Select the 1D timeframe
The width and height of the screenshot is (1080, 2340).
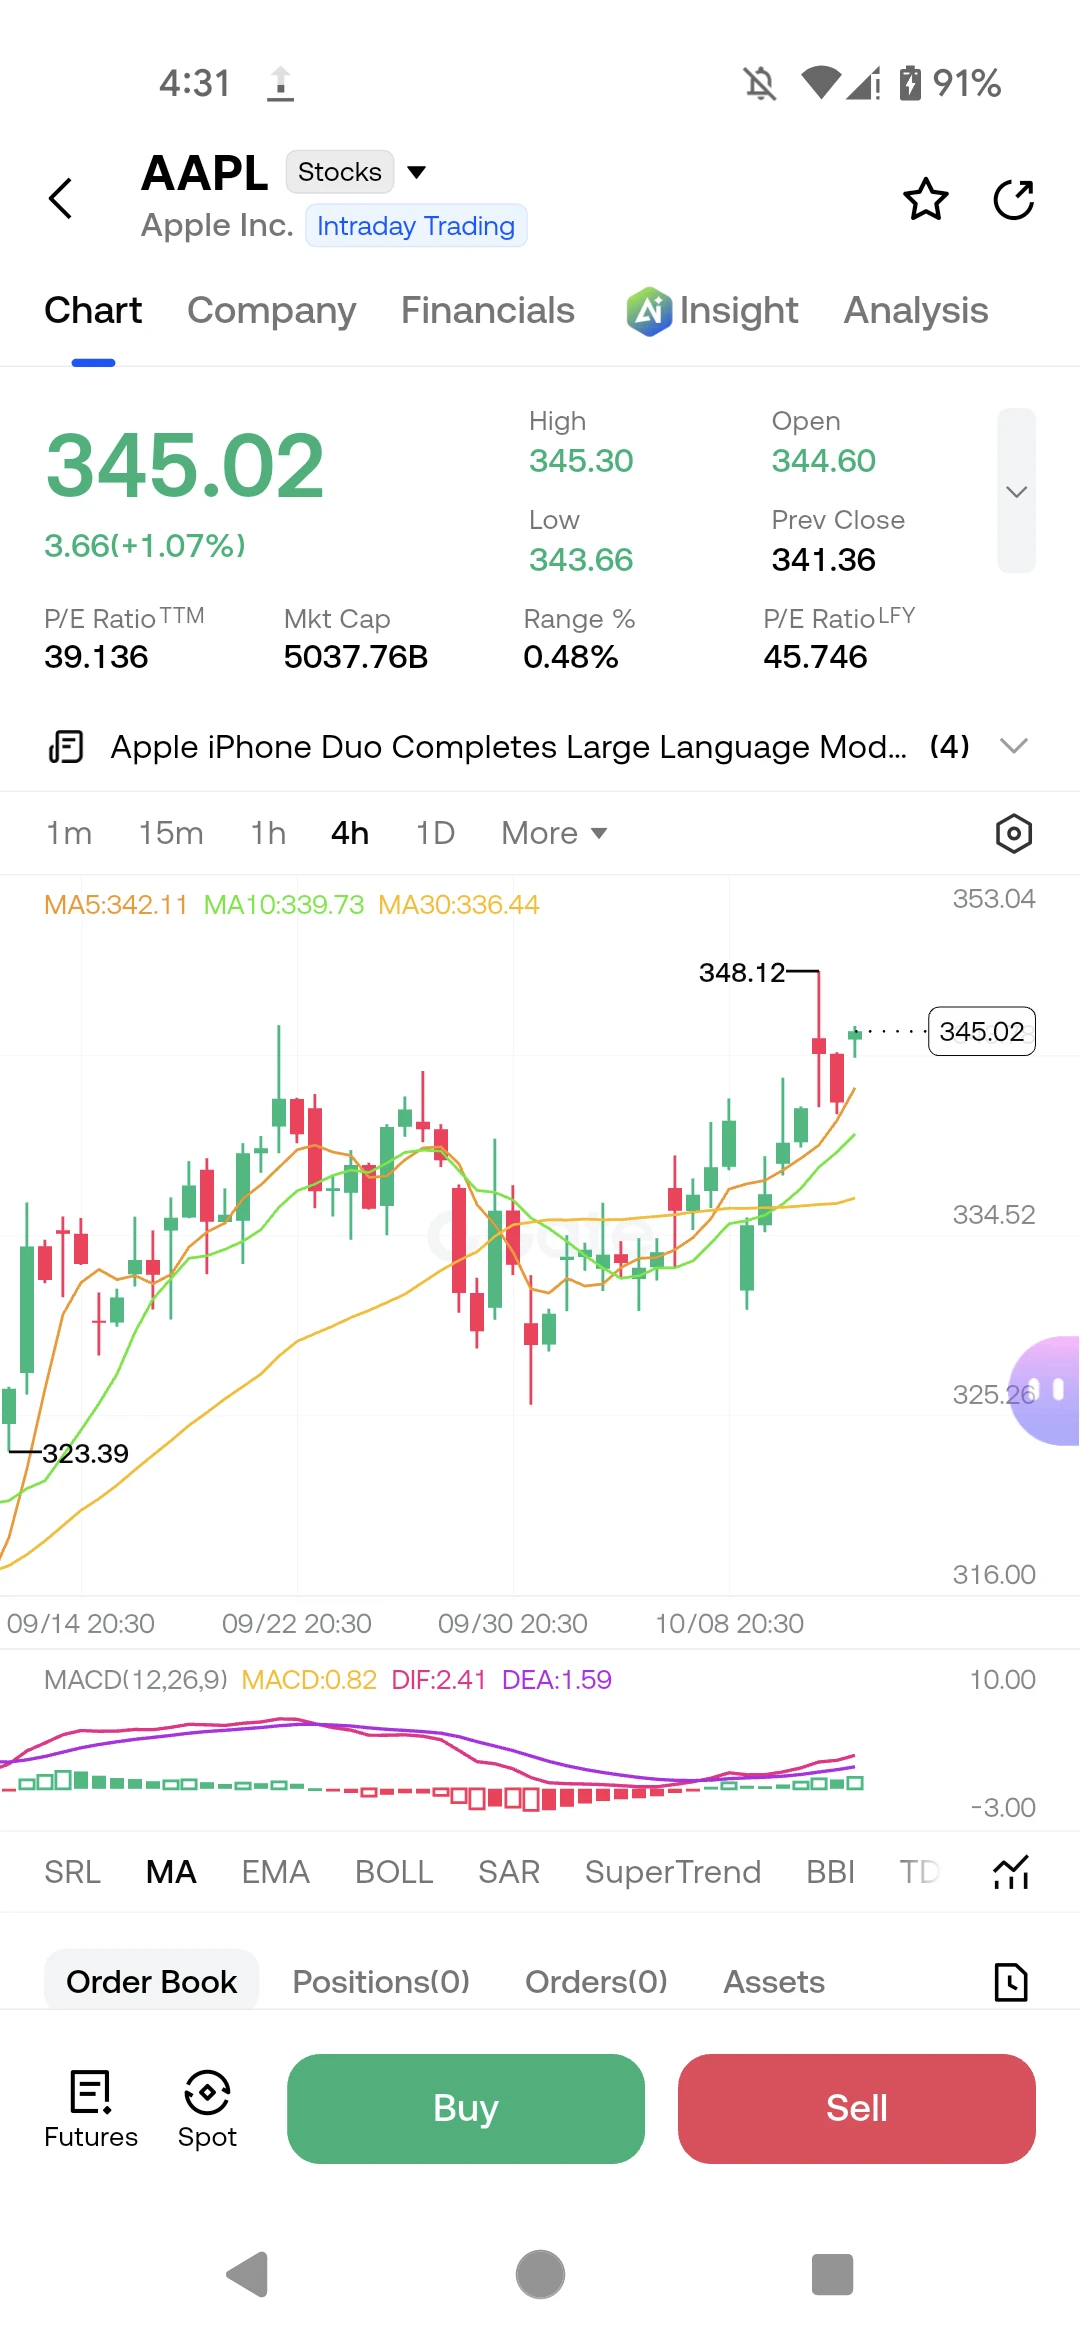pyautogui.click(x=435, y=833)
